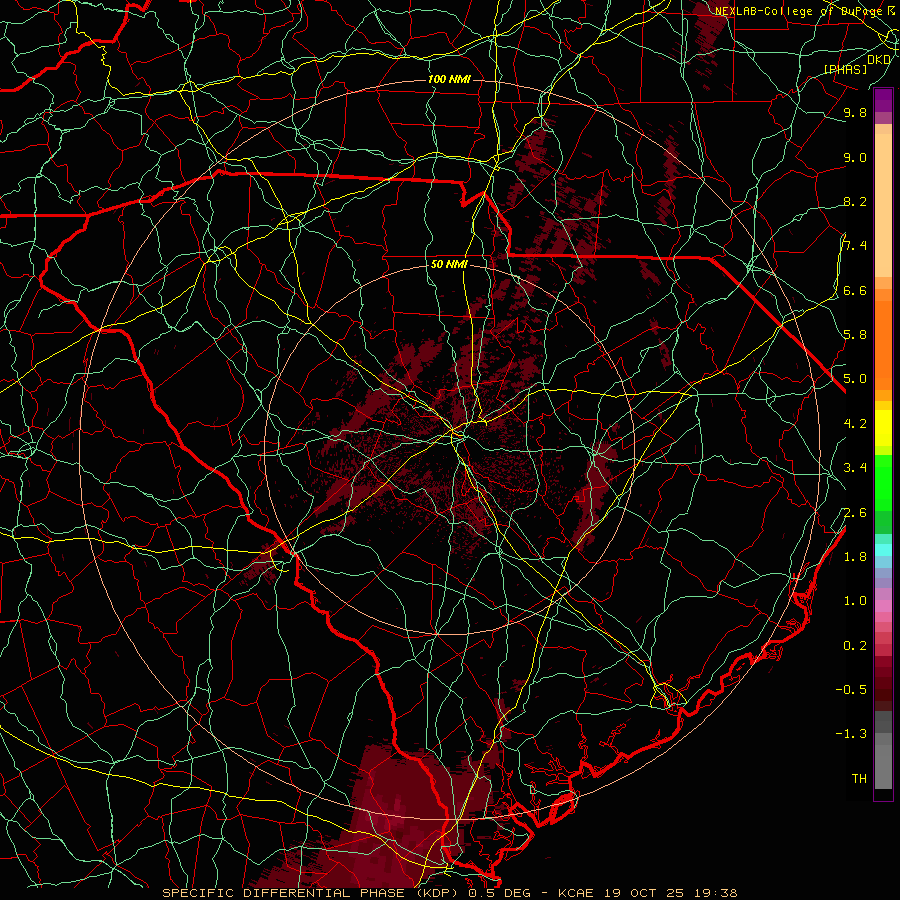Click the NEXLAB-College of DuPage label
Viewport: 900px width, 900px height.
point(799,11)
